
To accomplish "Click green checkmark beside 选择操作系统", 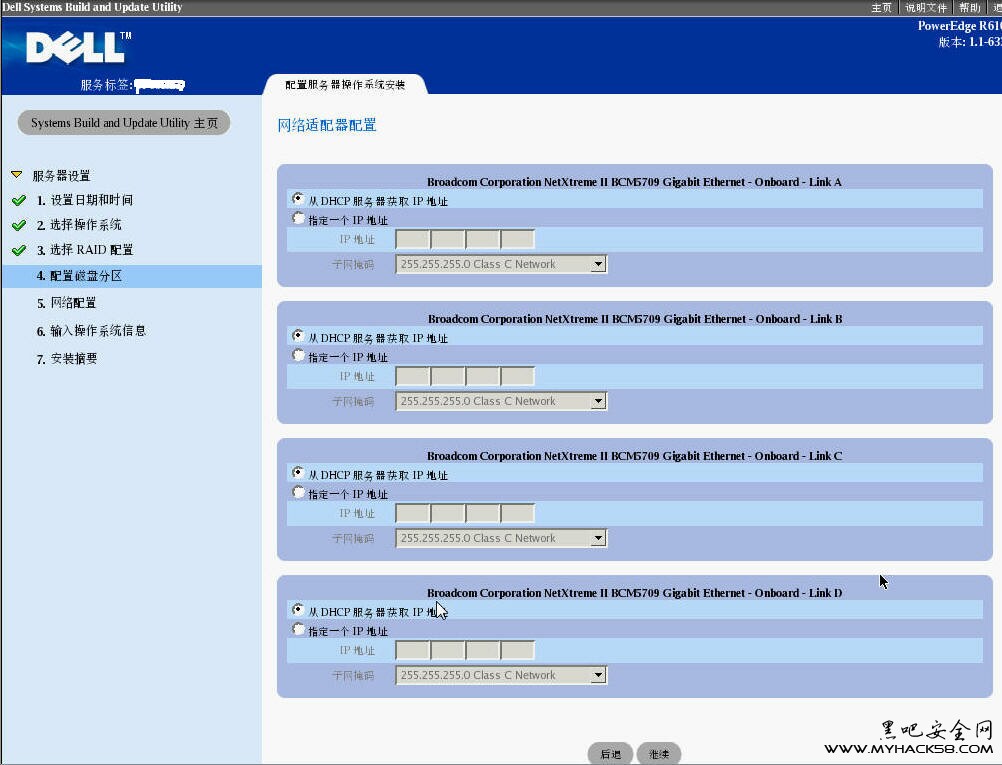I will point(19,225).
